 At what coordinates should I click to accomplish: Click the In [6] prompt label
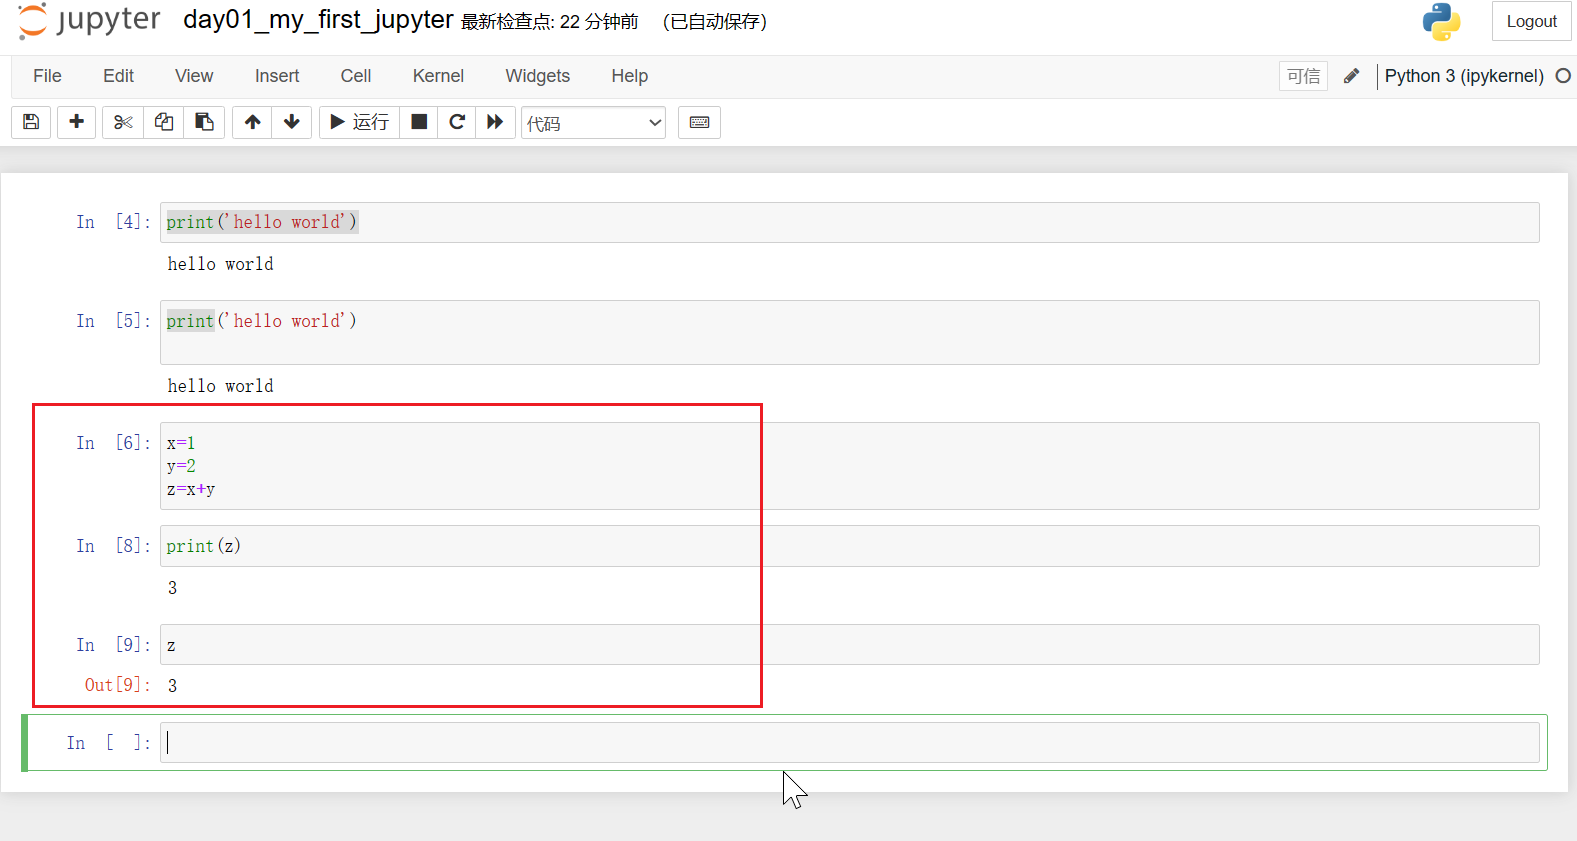(x=113, y=443)
